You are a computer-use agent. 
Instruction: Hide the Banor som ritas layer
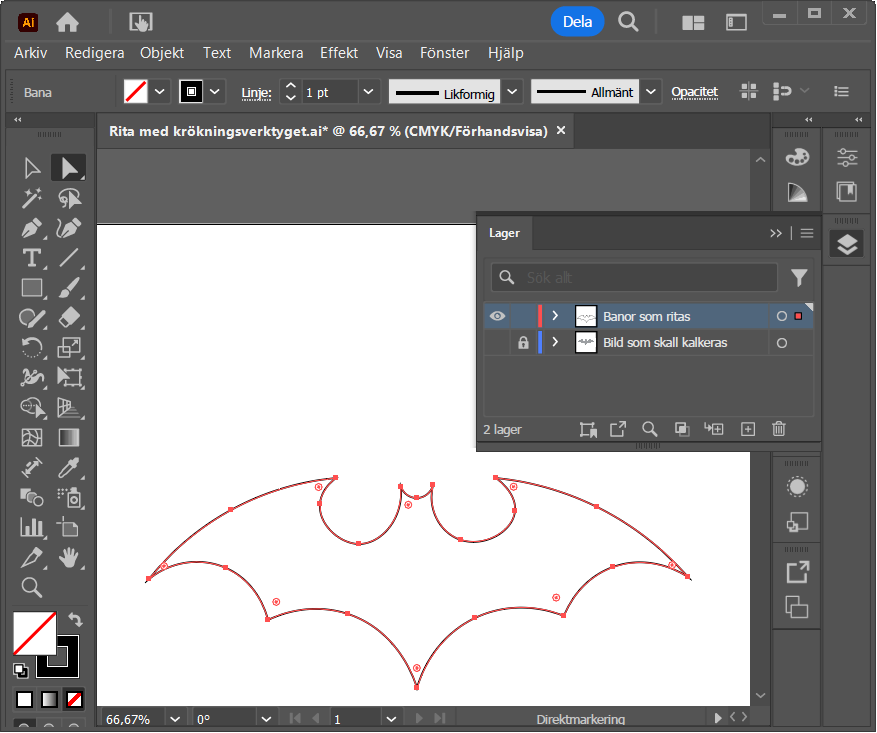[x=497, y=317]
